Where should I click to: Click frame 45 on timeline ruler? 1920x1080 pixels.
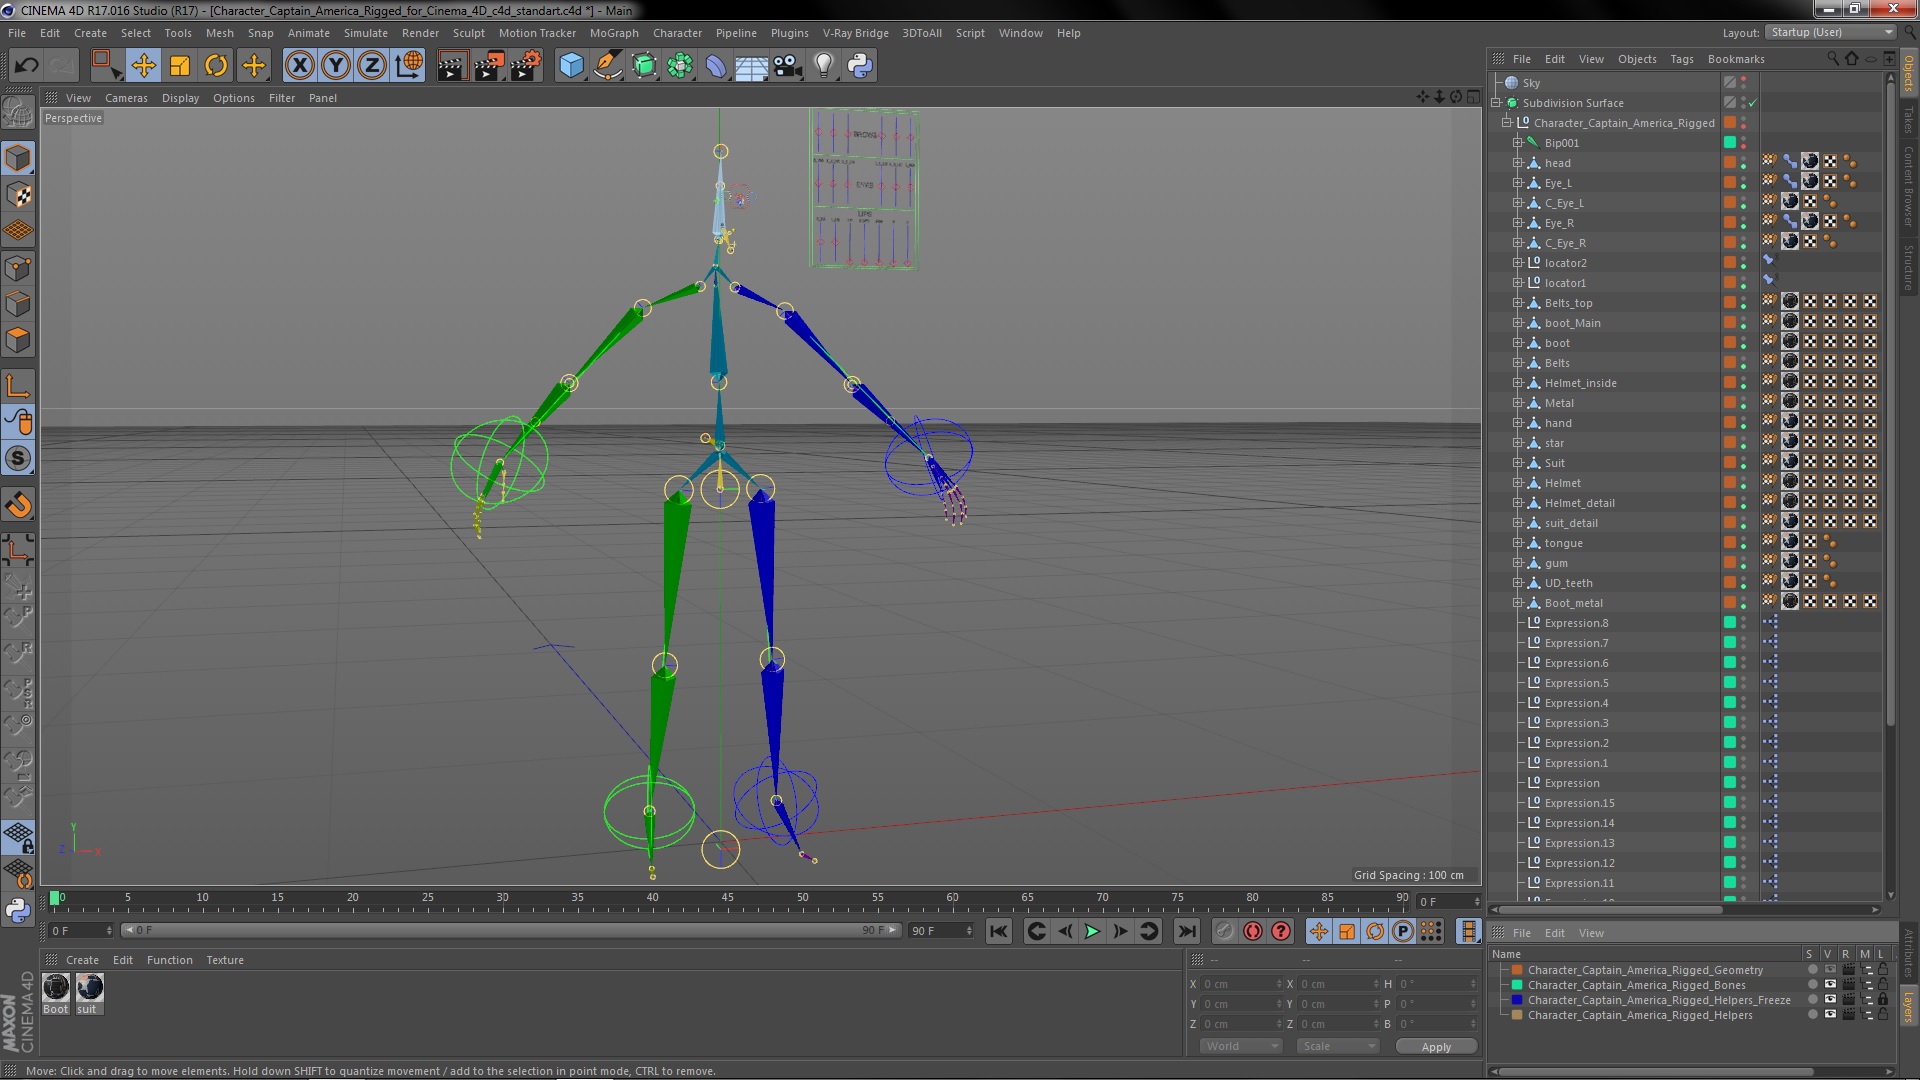coord(727,898)
